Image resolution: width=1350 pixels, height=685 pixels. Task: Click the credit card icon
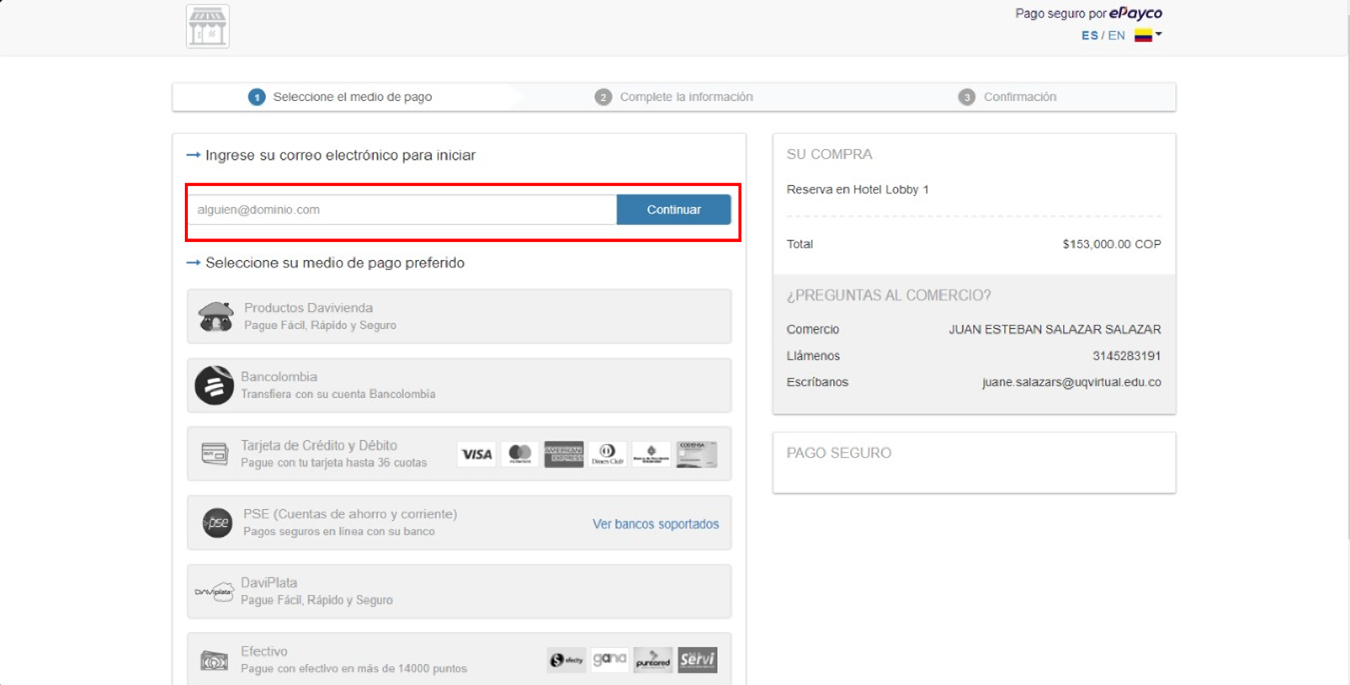click(214, 454)
